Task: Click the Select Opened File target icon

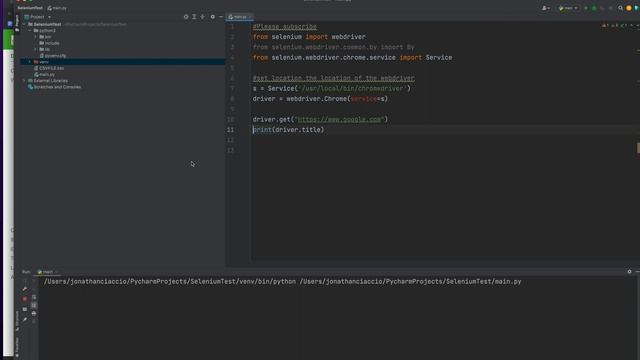Action: pyautogui.click(x=186, y=17)
